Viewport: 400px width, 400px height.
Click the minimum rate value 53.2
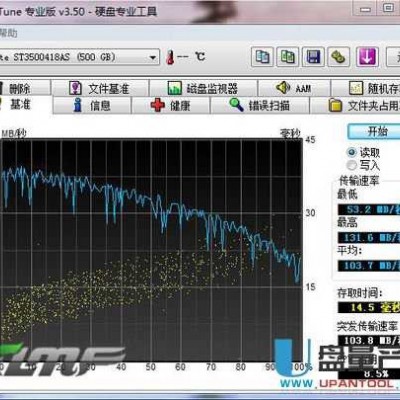[x=369, y=210]
